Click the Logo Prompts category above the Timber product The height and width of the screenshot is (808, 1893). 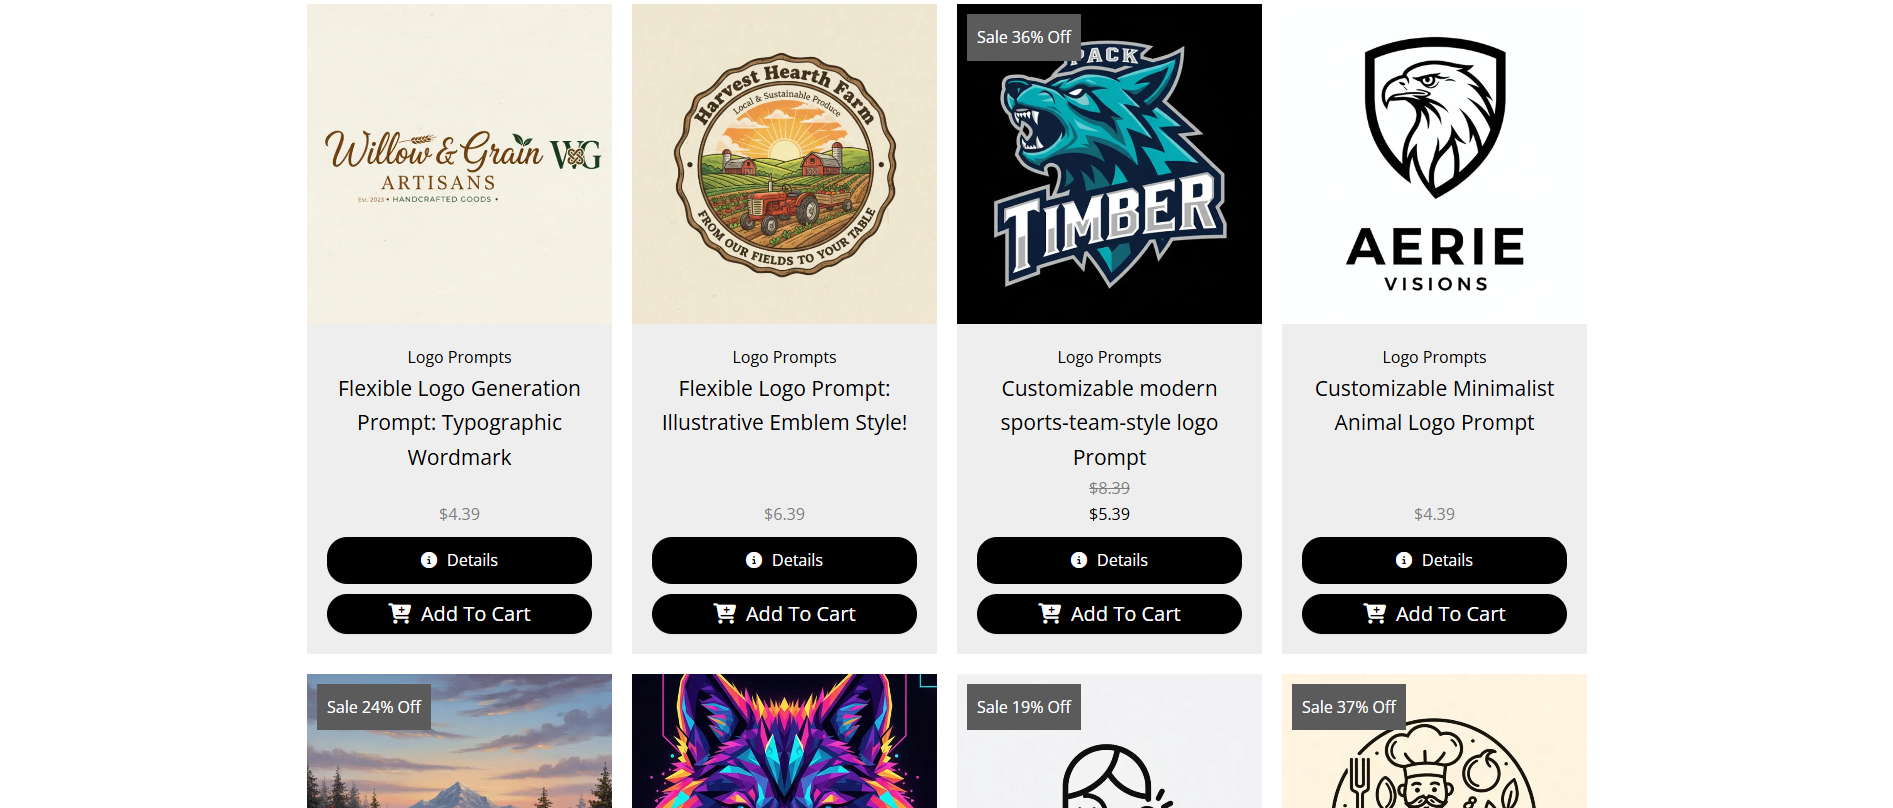(x=1109, y=357)
